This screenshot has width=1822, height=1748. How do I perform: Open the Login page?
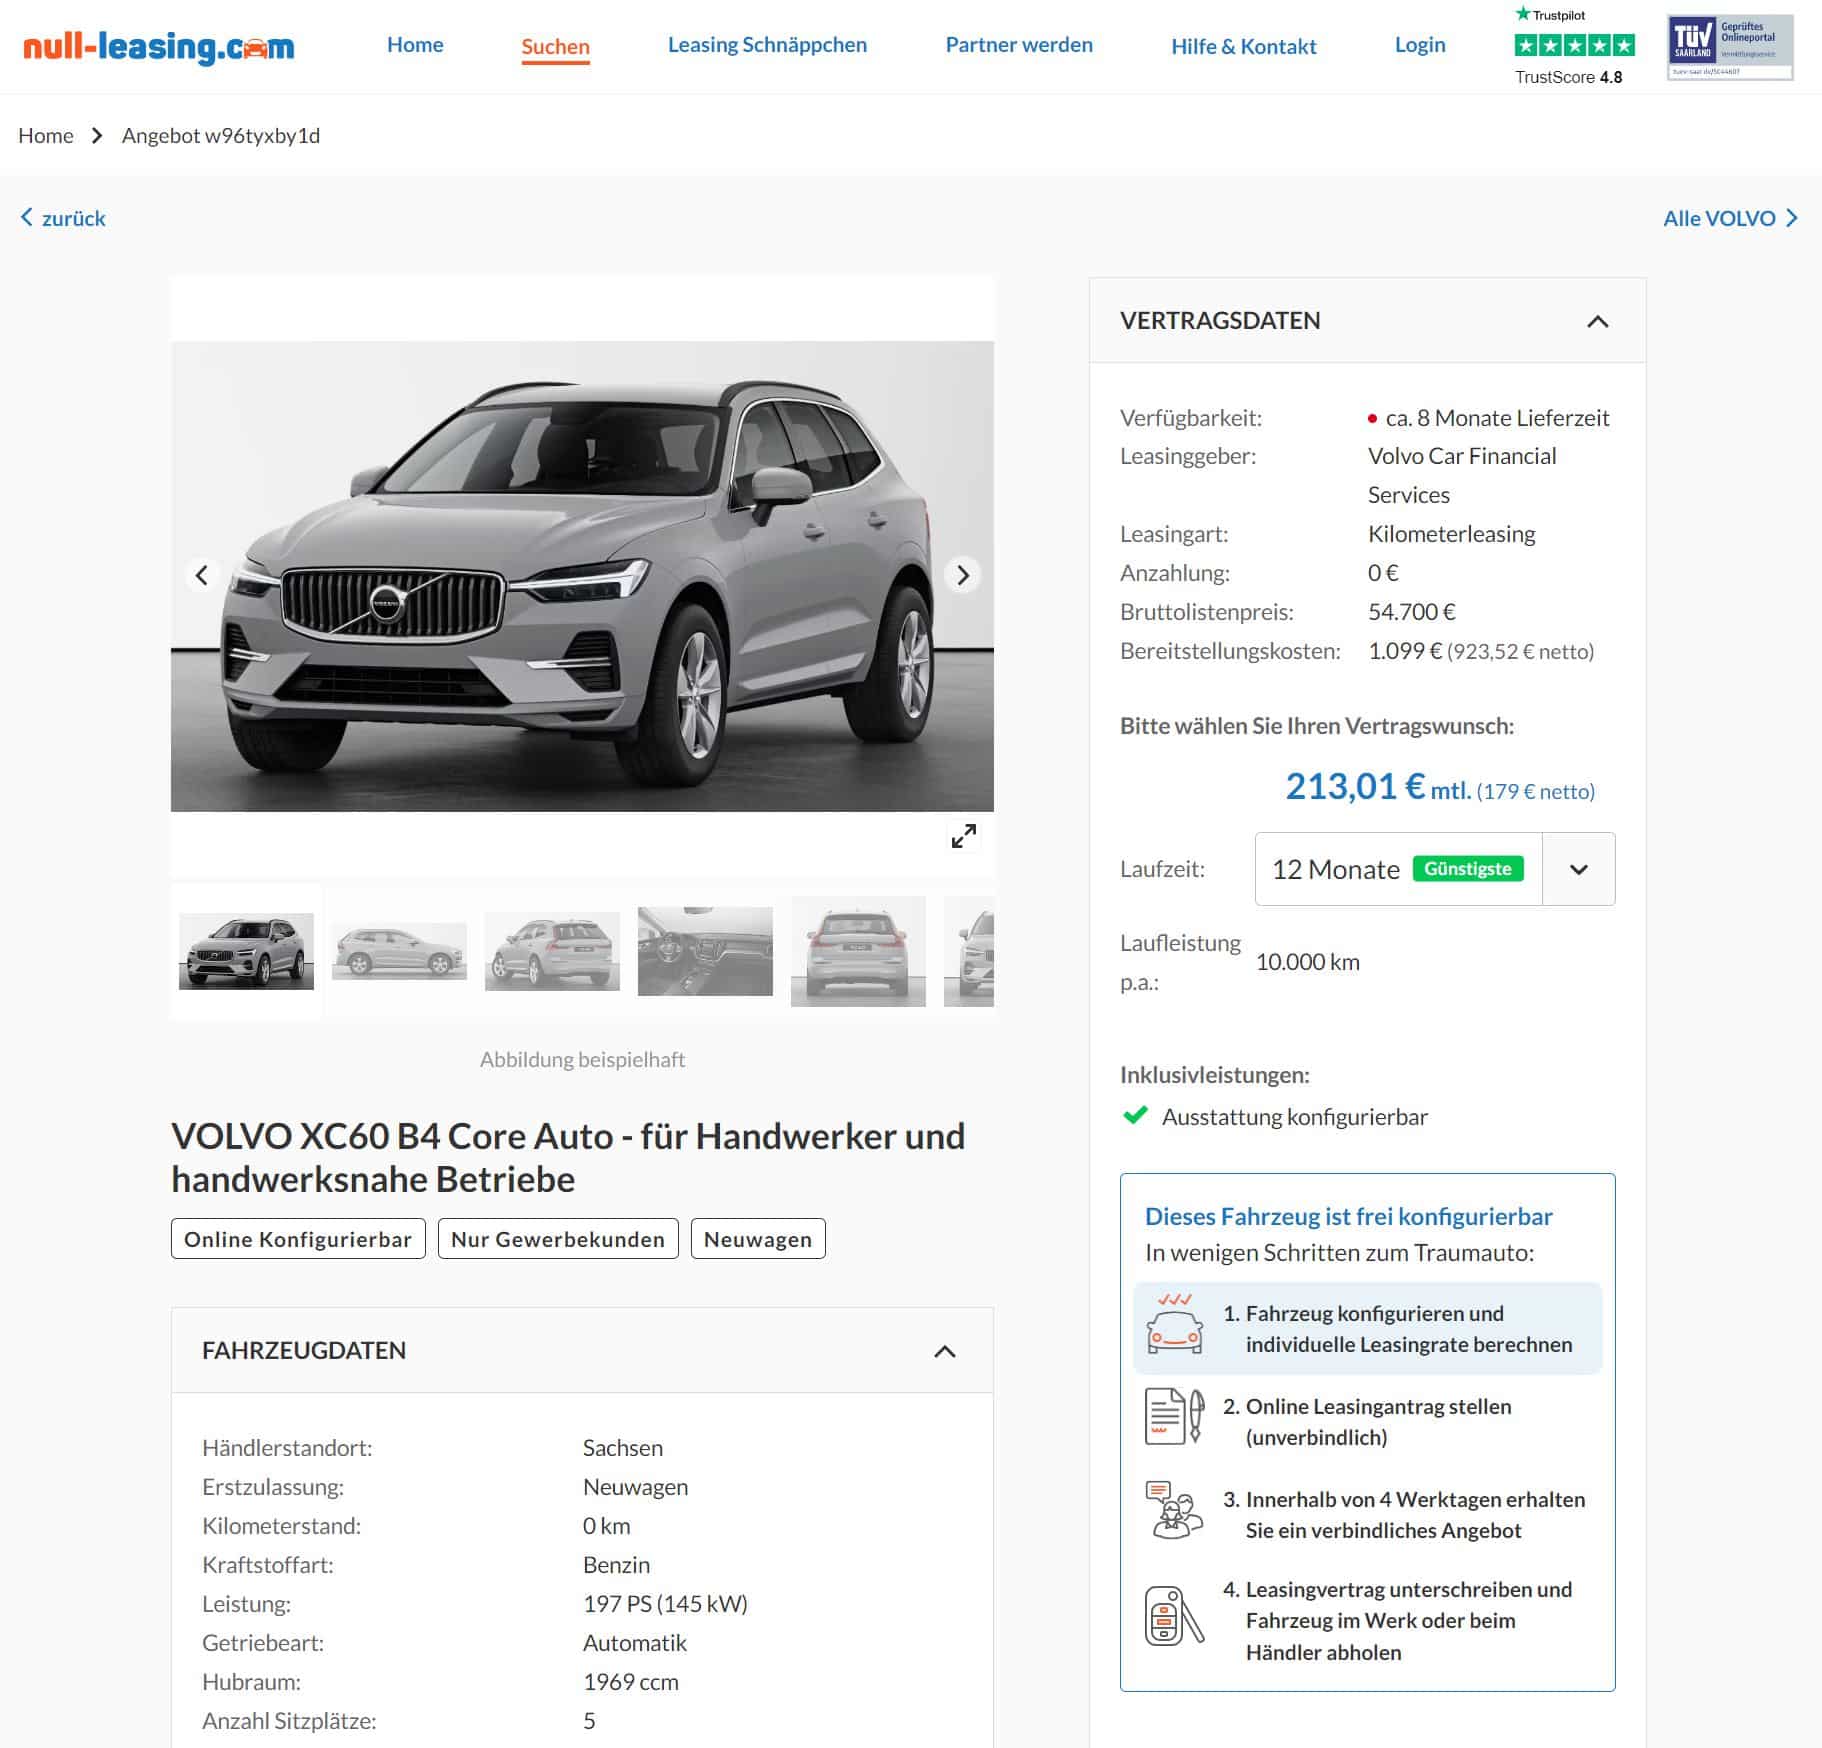(x=1420, y=45)
